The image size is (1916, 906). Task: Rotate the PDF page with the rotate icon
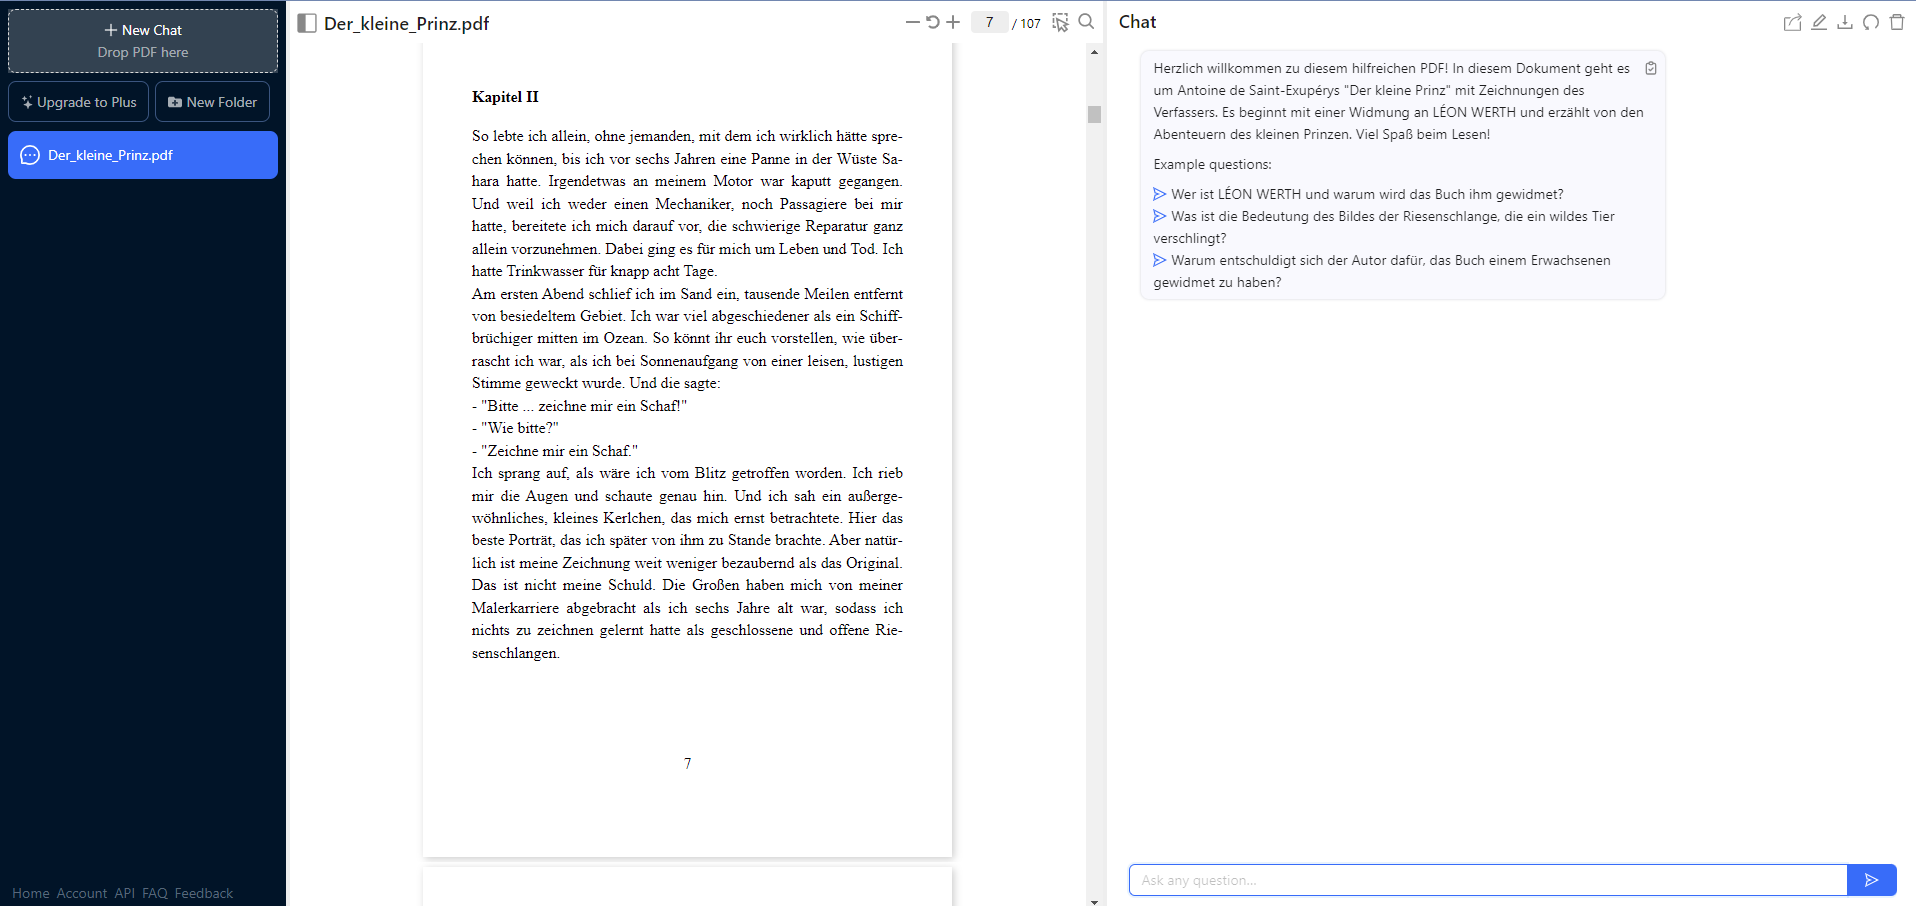pyautogui.click(x=932, y=22)
